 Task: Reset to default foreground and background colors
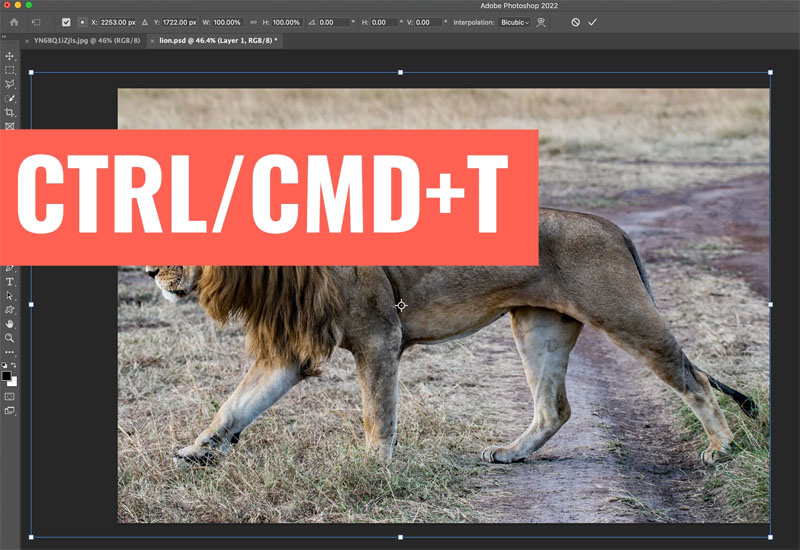[4, 365]
